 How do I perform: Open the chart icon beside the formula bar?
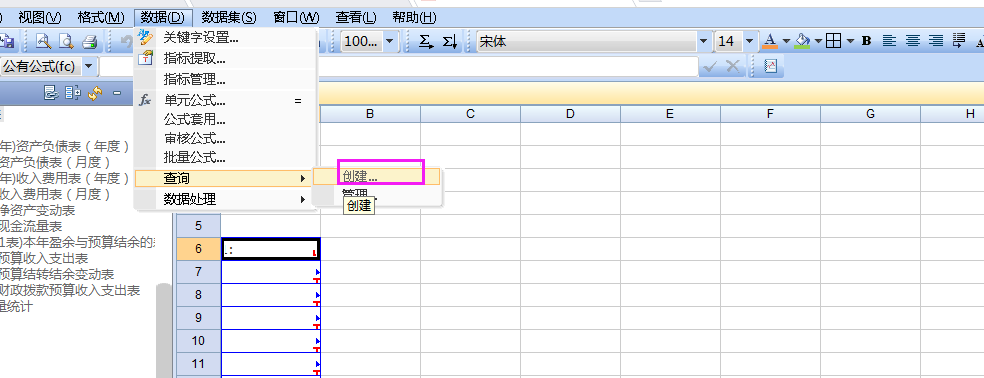click(771, 66)
